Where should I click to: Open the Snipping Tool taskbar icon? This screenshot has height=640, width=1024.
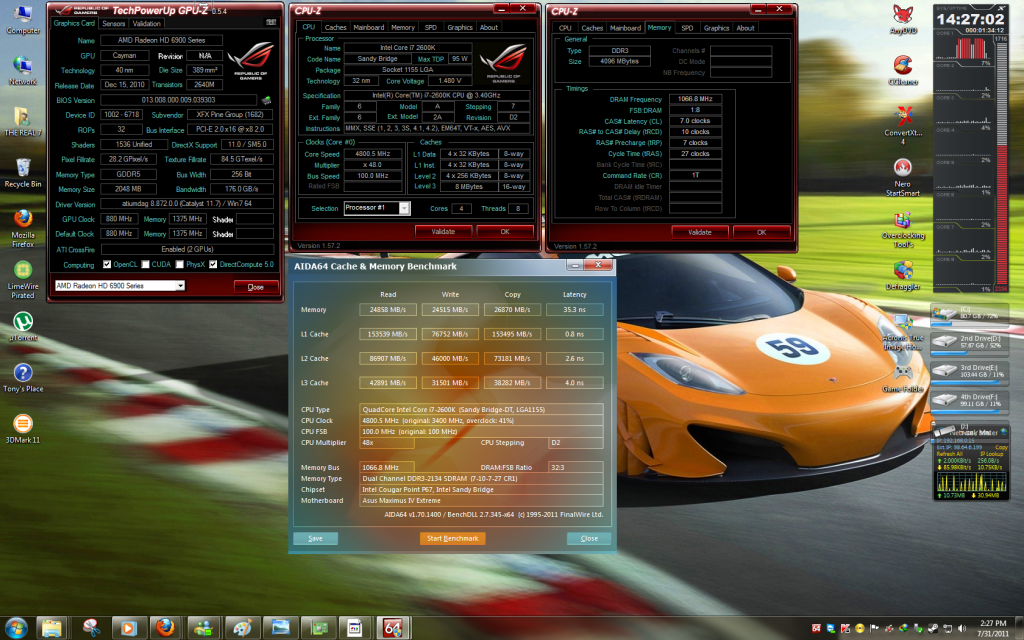91,628
